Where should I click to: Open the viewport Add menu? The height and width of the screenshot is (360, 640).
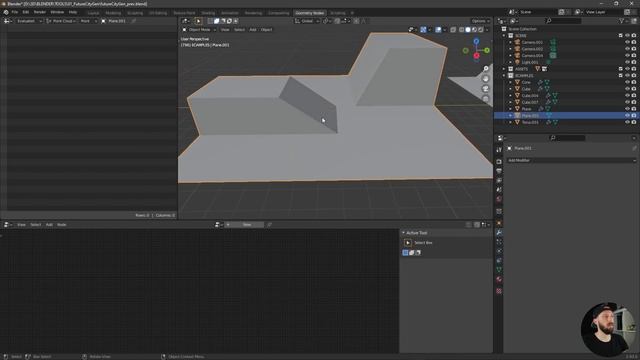[x=253, y=30]
